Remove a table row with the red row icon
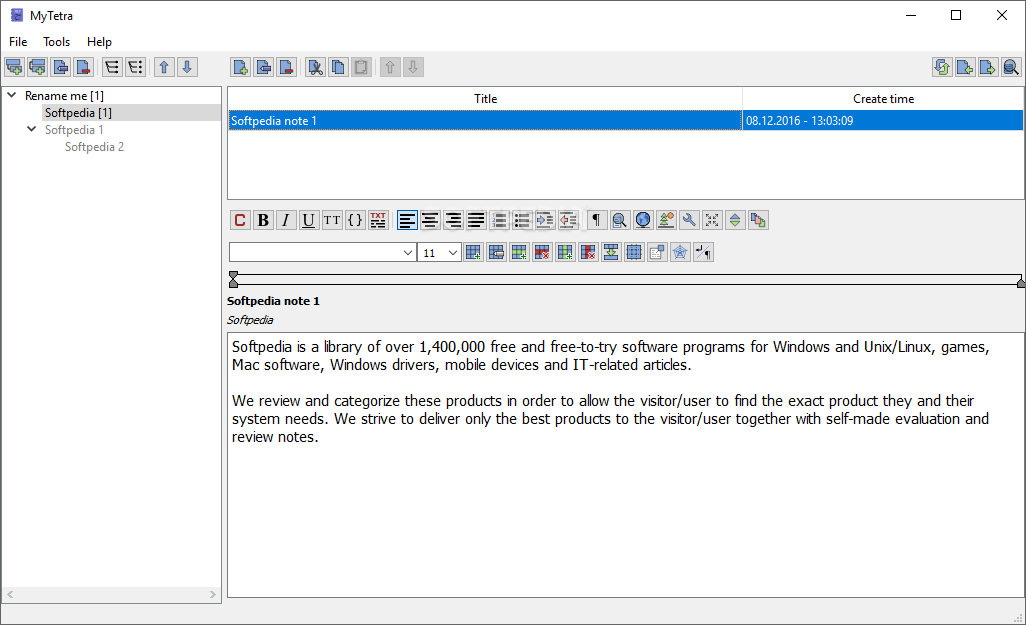 542,253
